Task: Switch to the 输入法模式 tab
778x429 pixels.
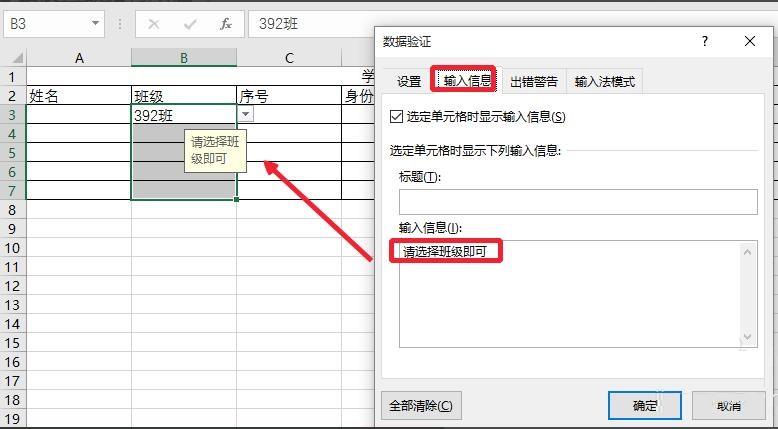Action: 604,81
